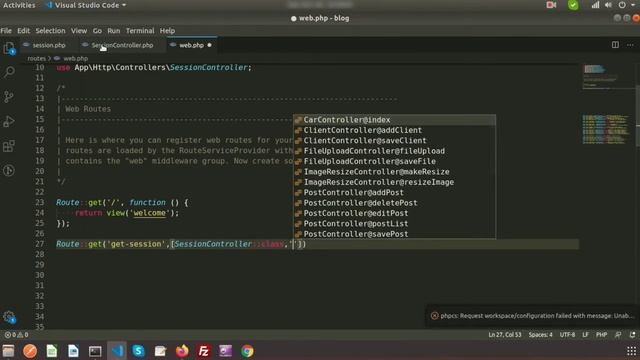Choose FileUploadController@fileUpload suggestion
Image resolution: width=640 pixels, height=360 pixels.
[394, 151]
